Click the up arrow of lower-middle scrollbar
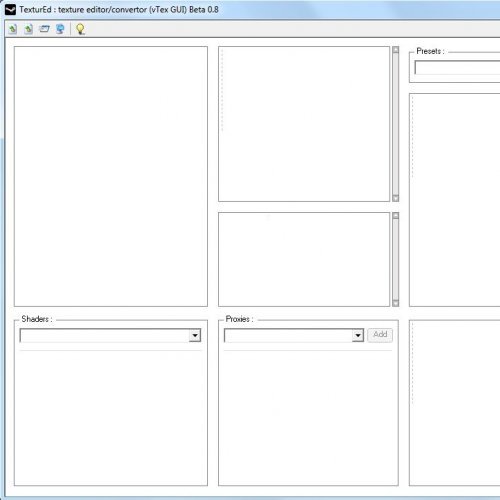This screenshot has height=500, width=500. 396,216
